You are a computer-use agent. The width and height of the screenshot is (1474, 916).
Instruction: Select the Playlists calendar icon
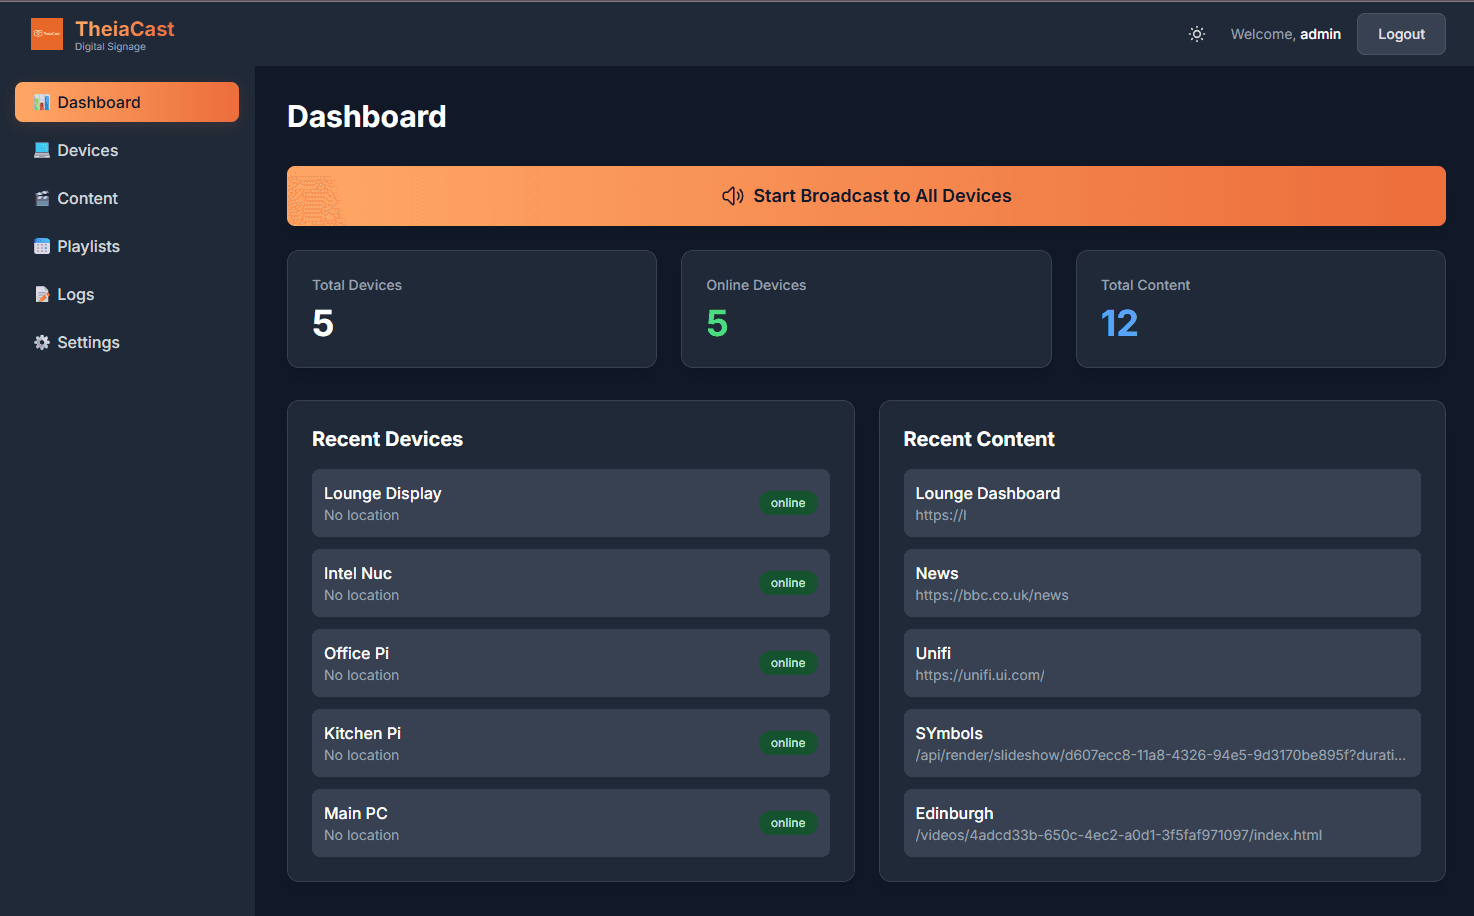42,246
